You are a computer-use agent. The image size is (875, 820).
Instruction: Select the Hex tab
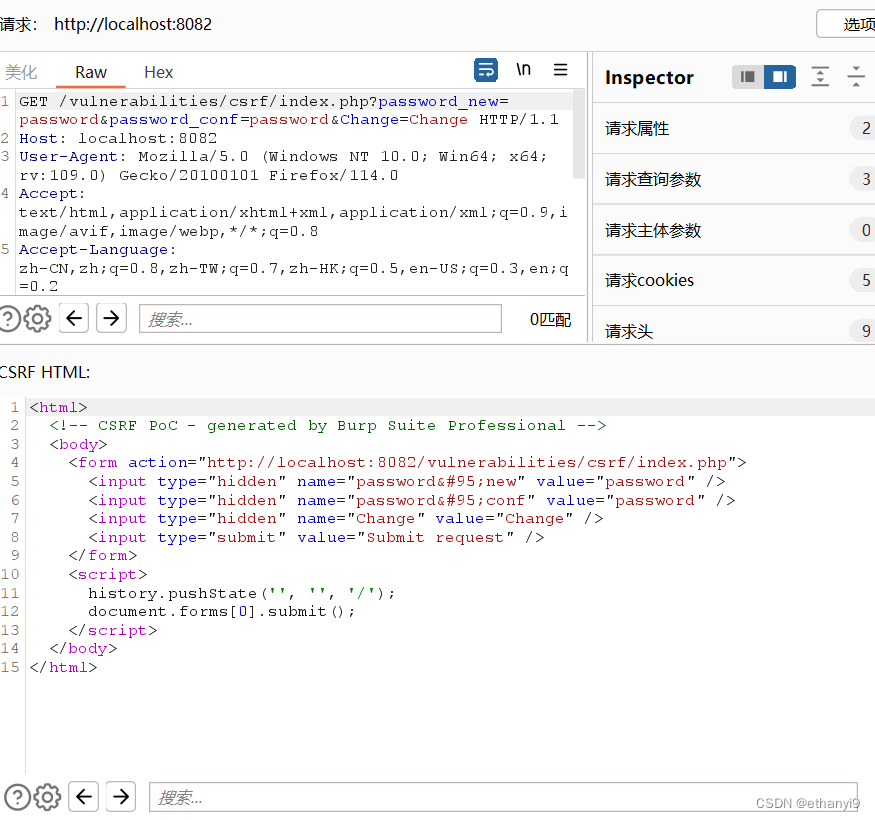[x=158, y=72]
